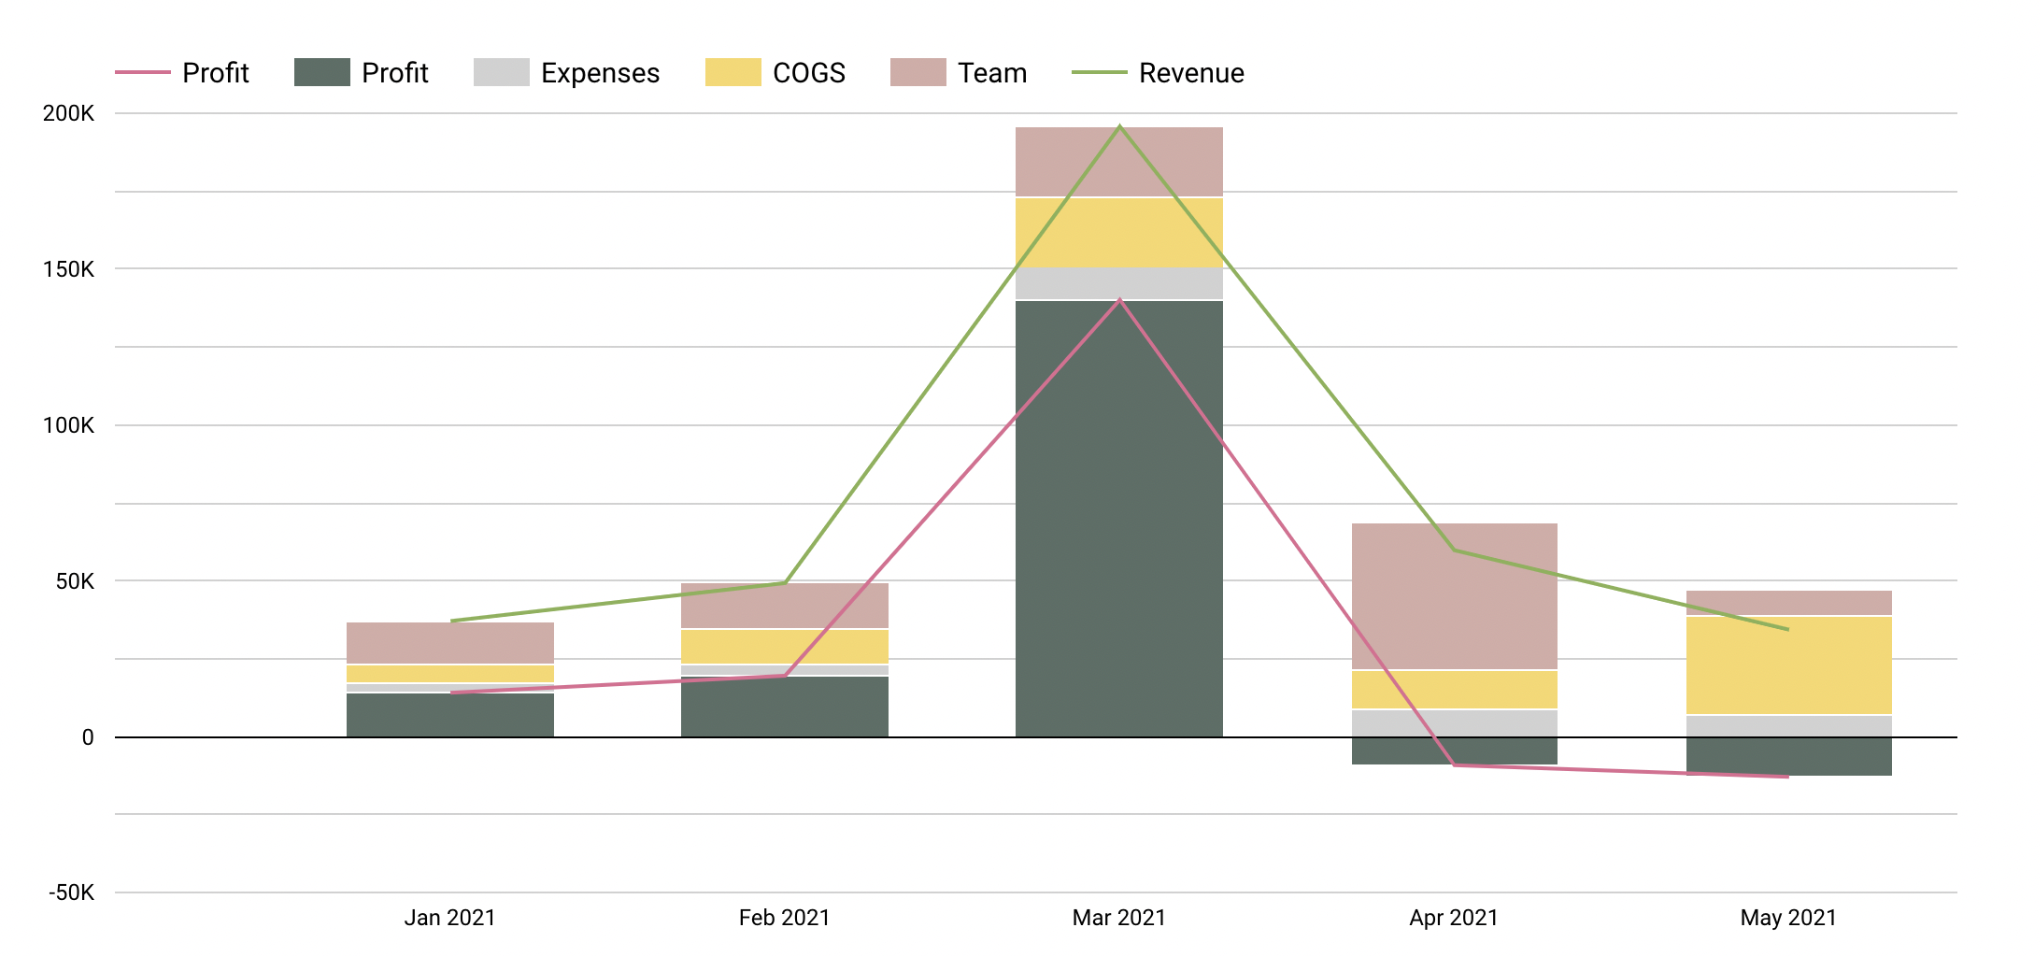Click the 150K y-axis label
Screen dimensions: 2040x956
[x=69, y=269]
